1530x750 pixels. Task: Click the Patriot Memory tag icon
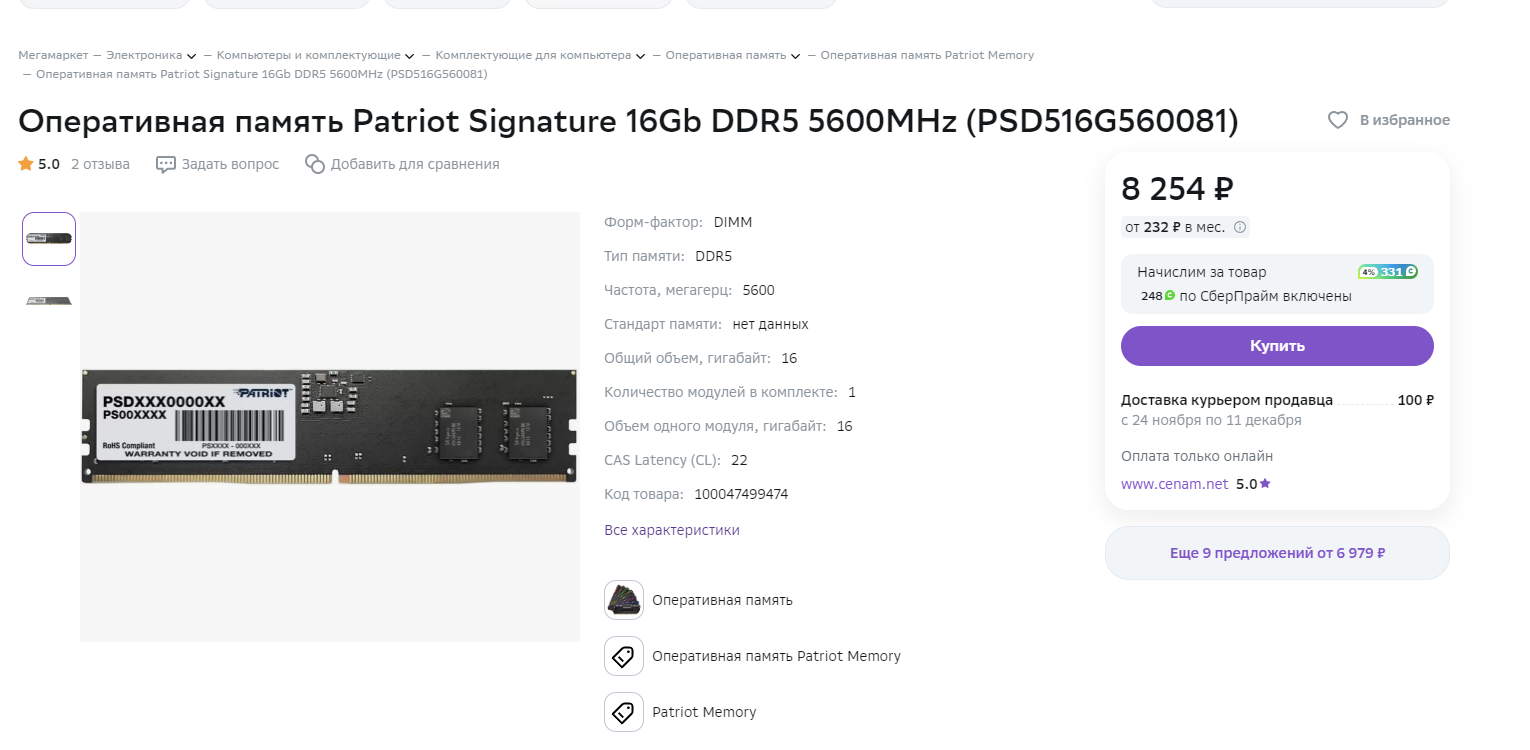pos(624,712)
